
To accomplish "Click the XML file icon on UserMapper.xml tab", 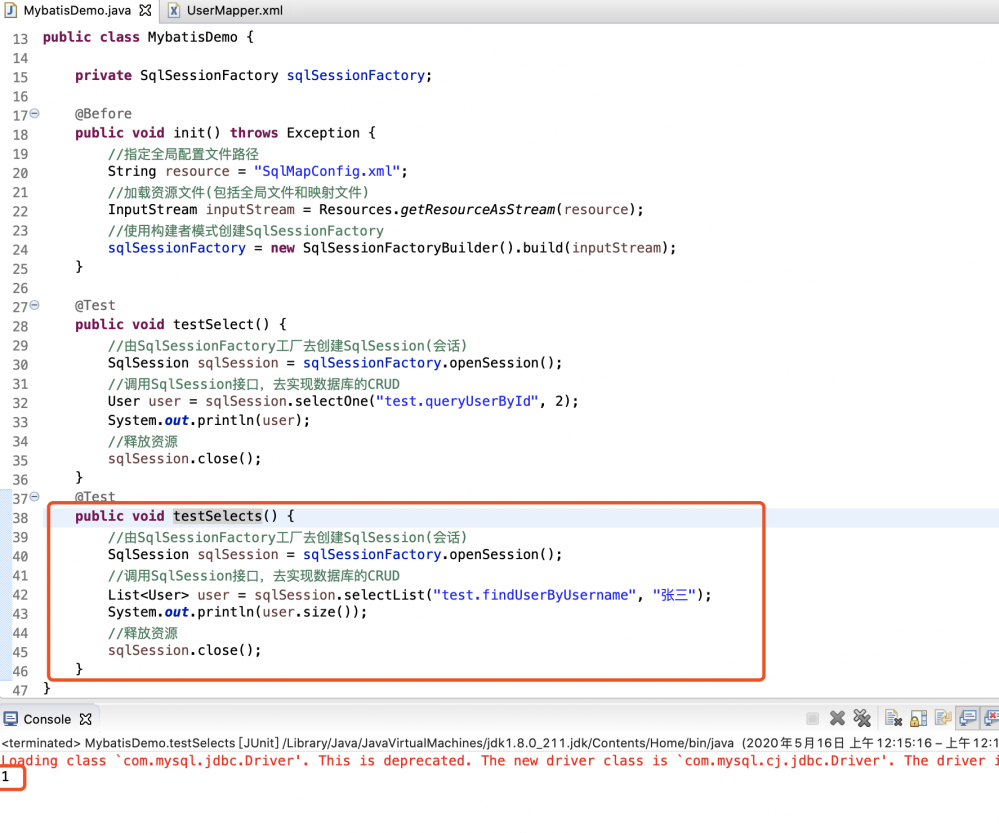I will point(173,10).
